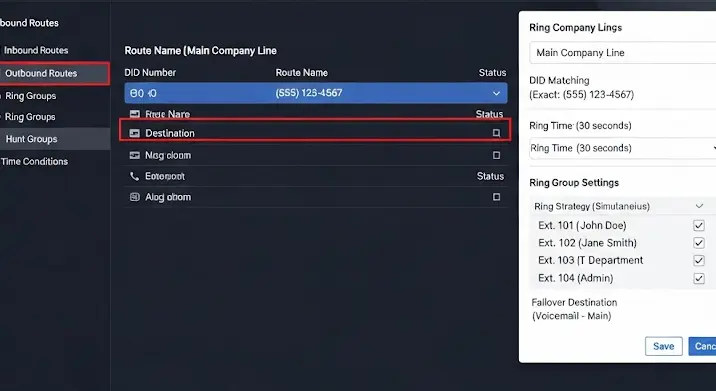Viewport: 716px width, 391px height.
Task: Click the icon beside Alog obom row
Action: pos(134,197)
